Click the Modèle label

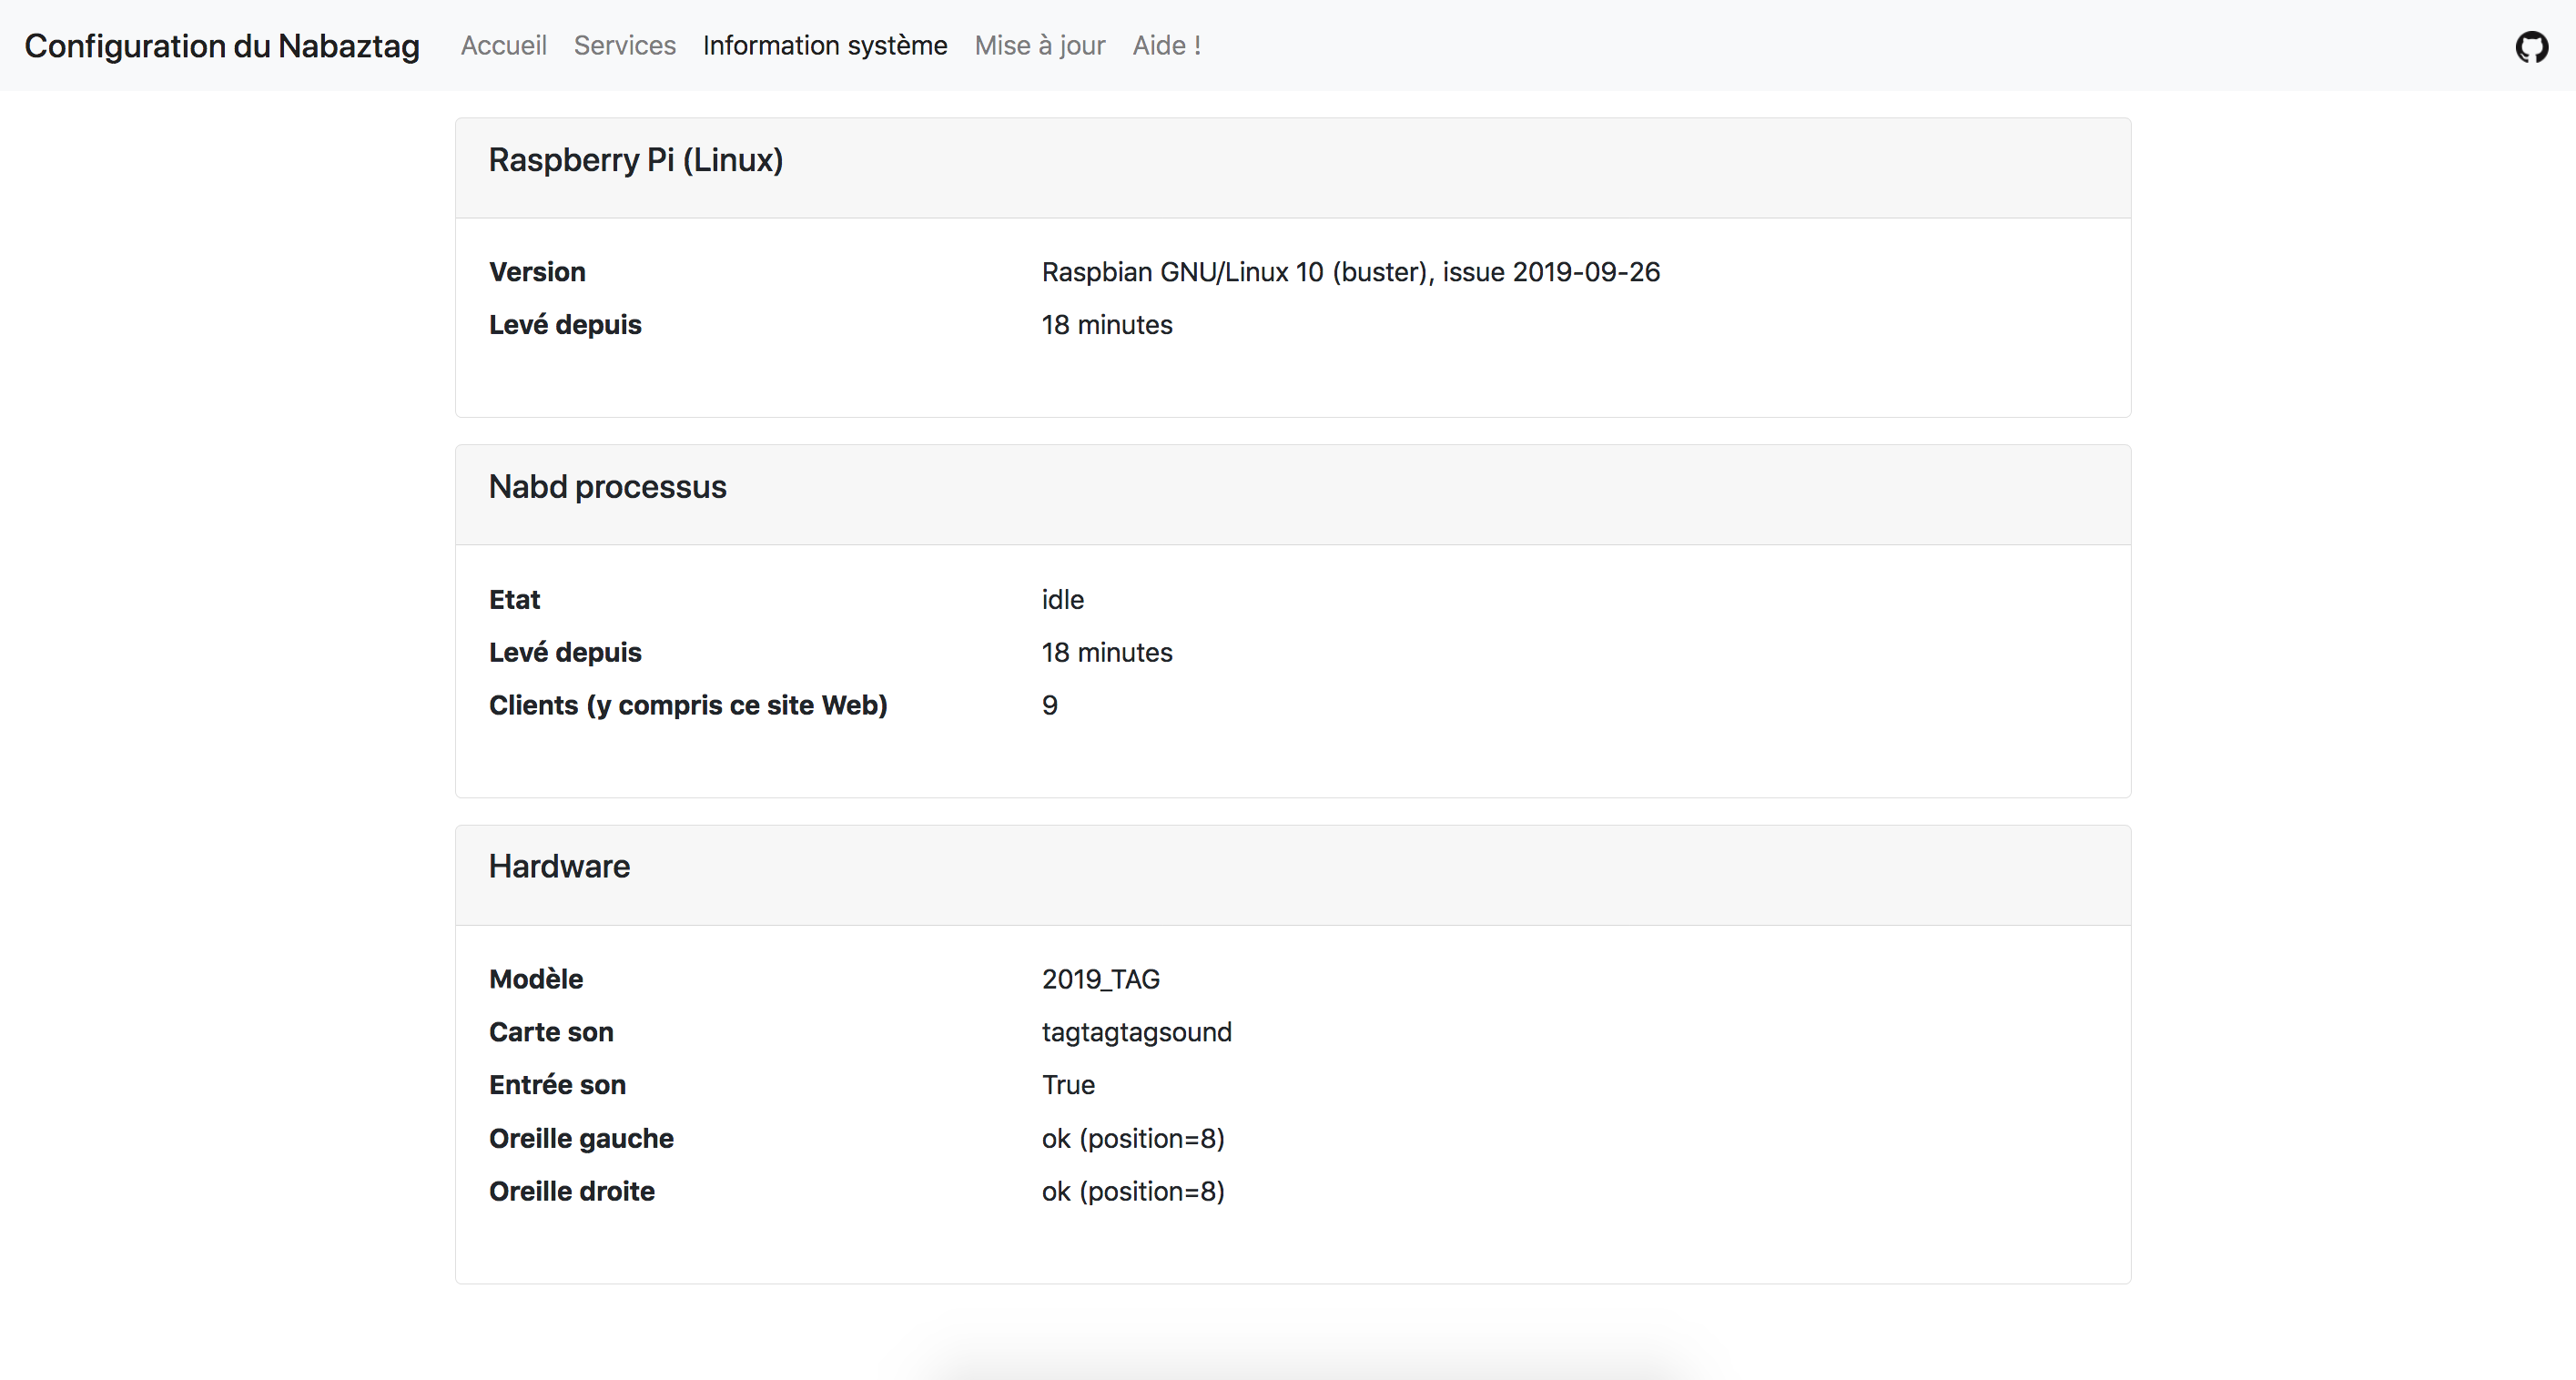tap(536, 979)
